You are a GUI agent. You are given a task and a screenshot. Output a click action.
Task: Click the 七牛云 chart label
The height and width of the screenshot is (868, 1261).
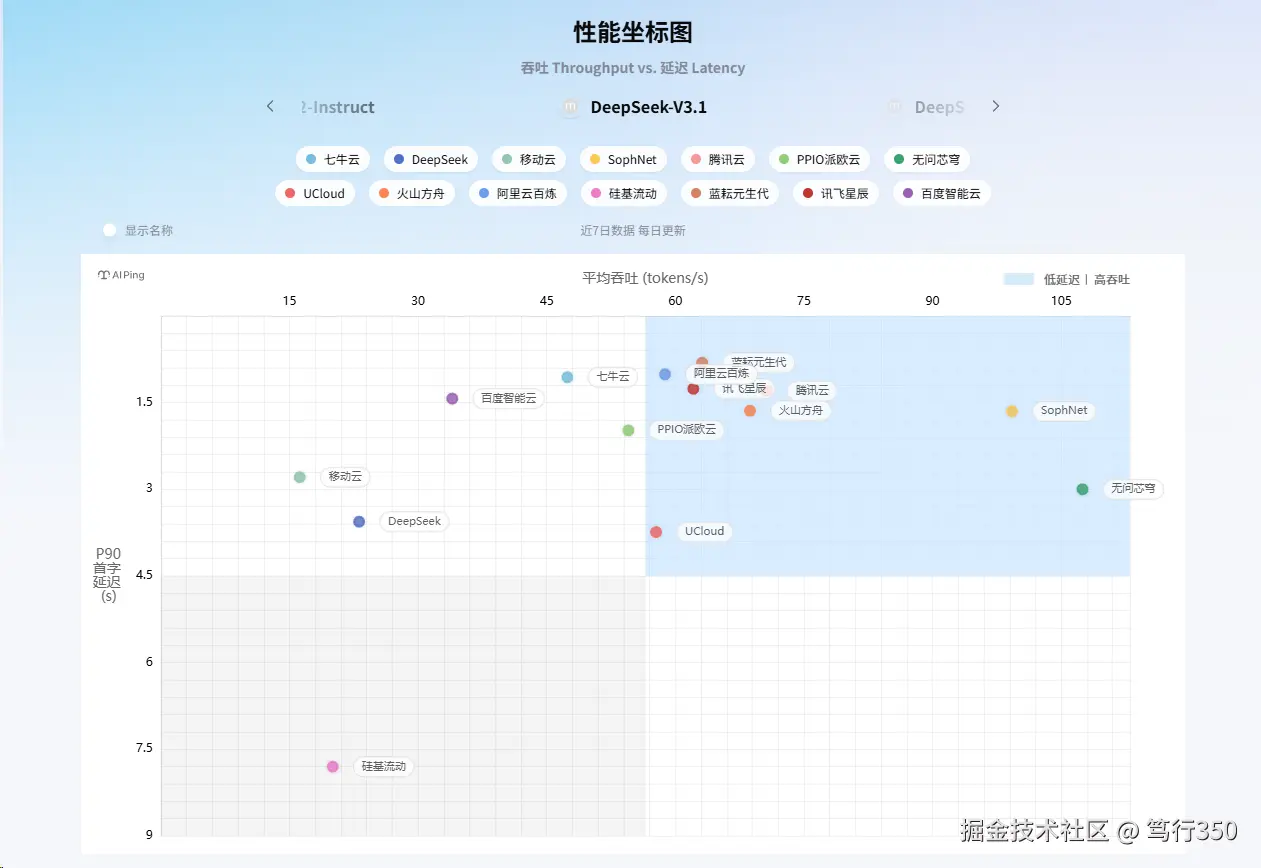click(x=613, y=377)
